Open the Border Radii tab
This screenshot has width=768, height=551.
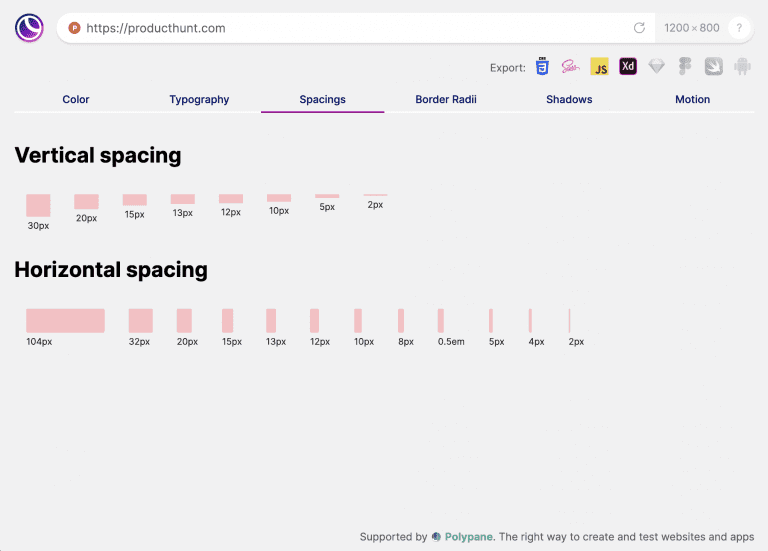tap(446, 99)
